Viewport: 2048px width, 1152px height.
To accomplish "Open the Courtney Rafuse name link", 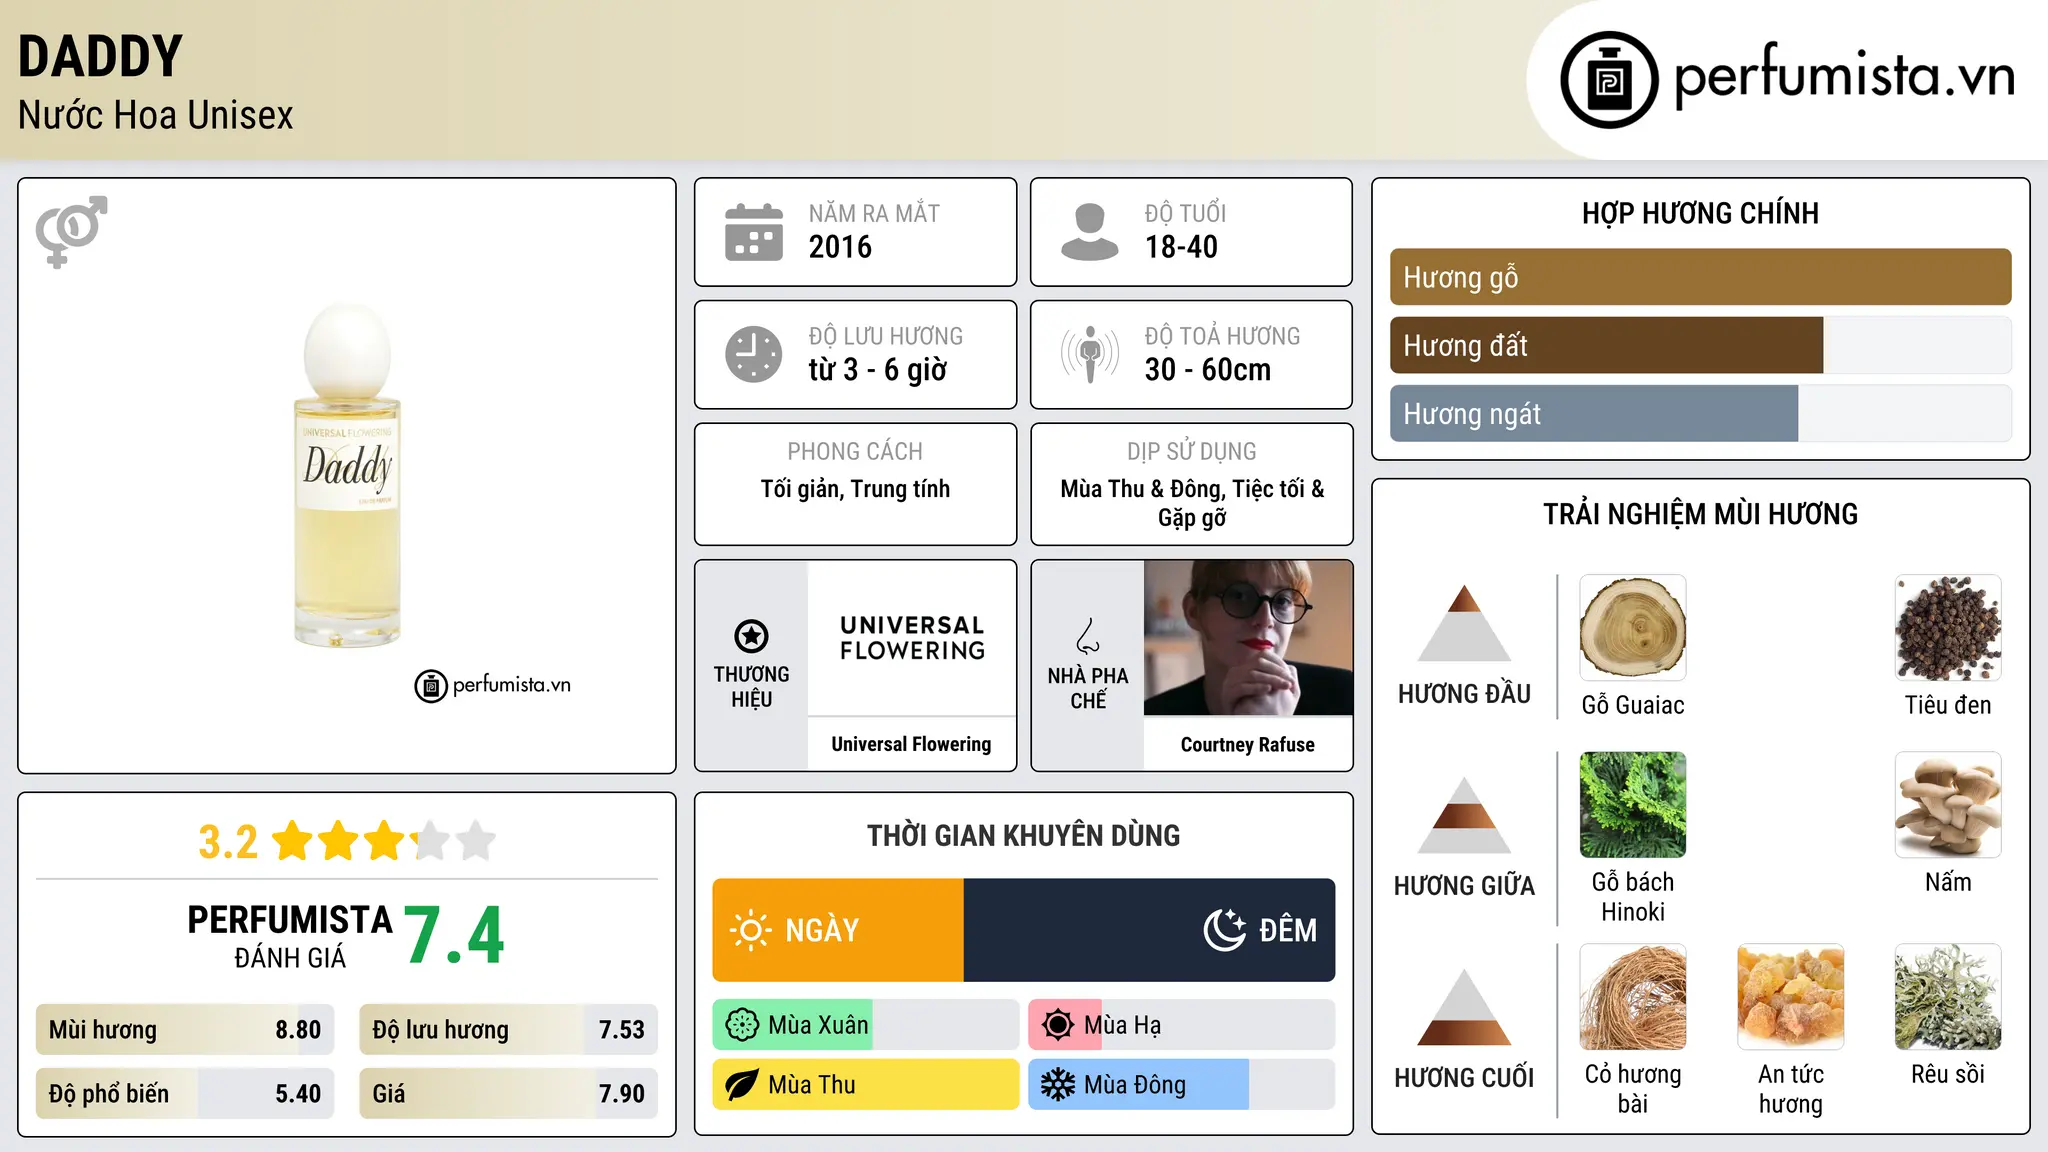I will [1247, 744].
